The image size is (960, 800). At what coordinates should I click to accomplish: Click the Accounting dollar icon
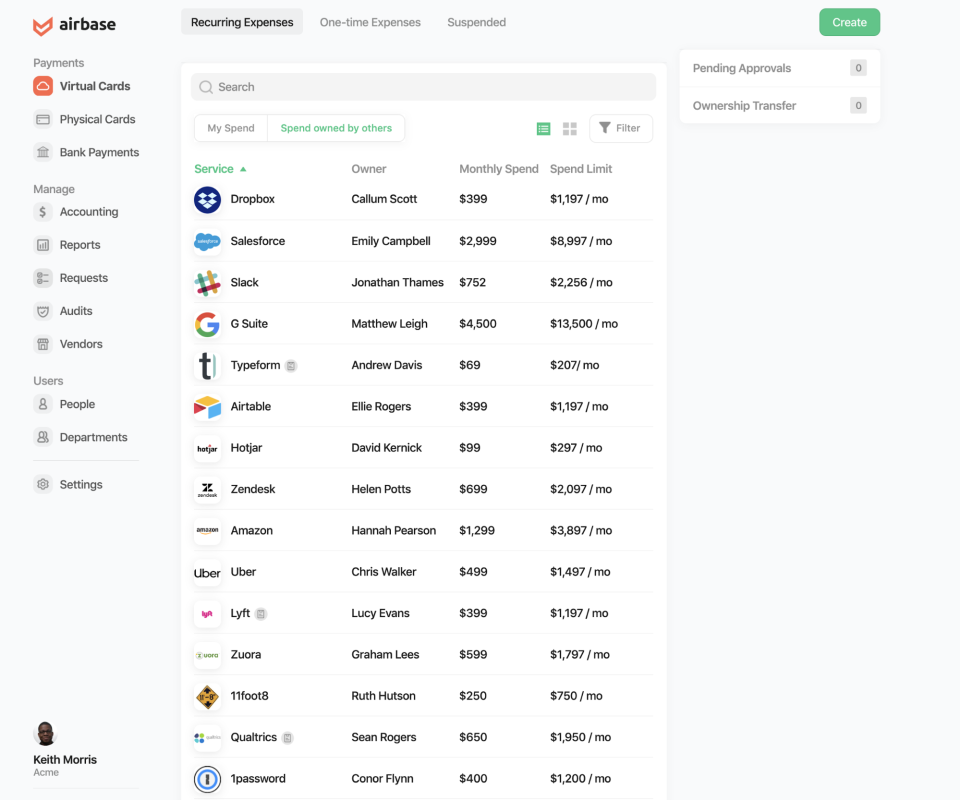(43, 212)
